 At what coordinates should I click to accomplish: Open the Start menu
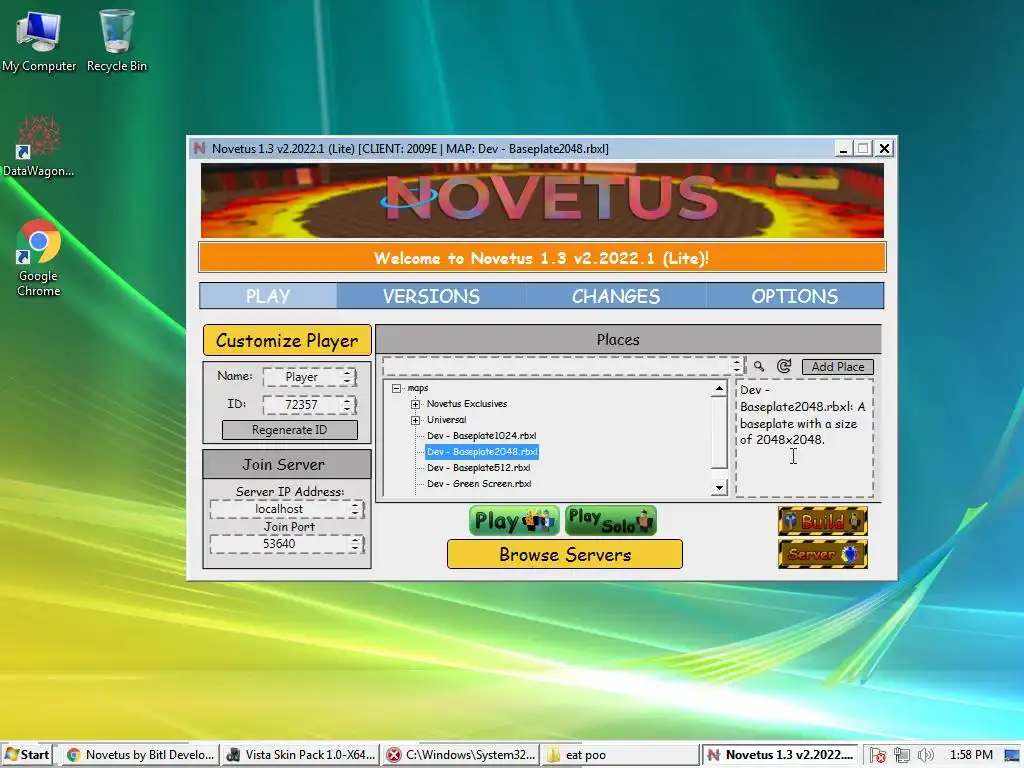(27, 755)
